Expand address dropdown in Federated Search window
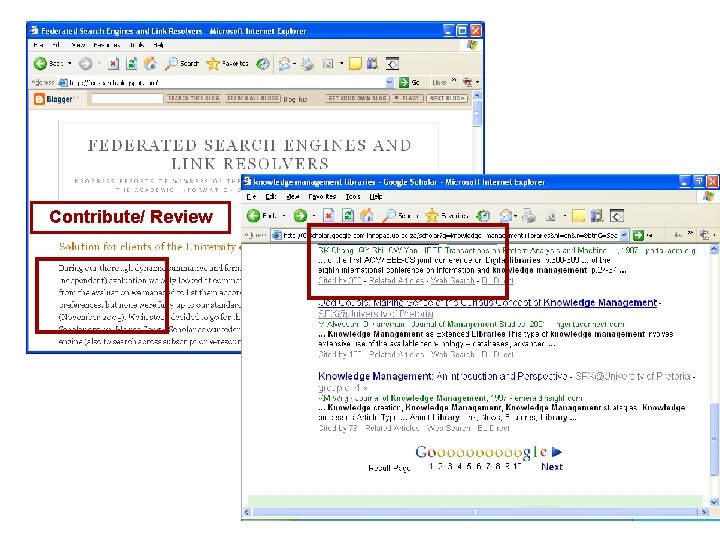Image resolution: width=720 pixels, height=540 pixels. tap(390, 83)
